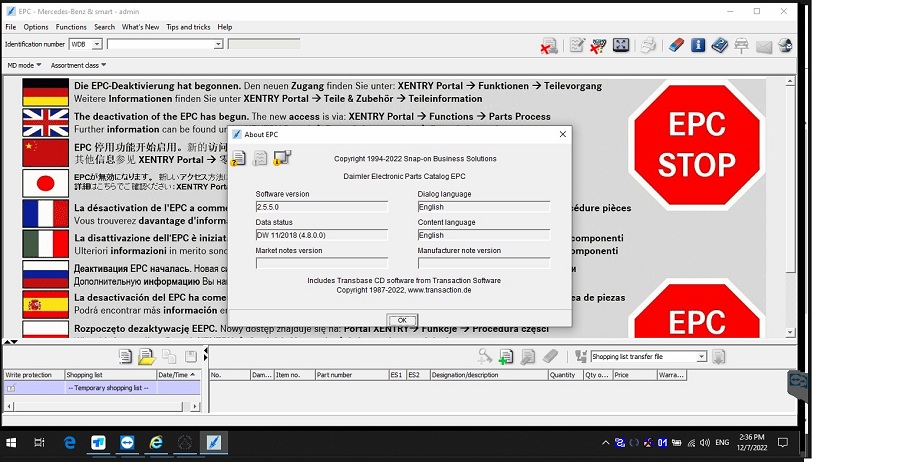
Task: Open the Help menu
Action: 224,27
